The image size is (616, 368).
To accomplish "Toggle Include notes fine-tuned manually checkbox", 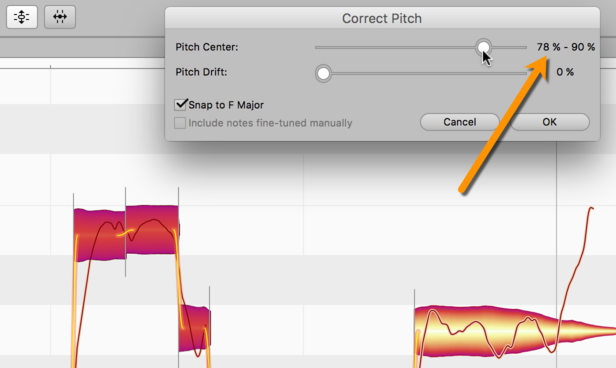I will point(180,123).
